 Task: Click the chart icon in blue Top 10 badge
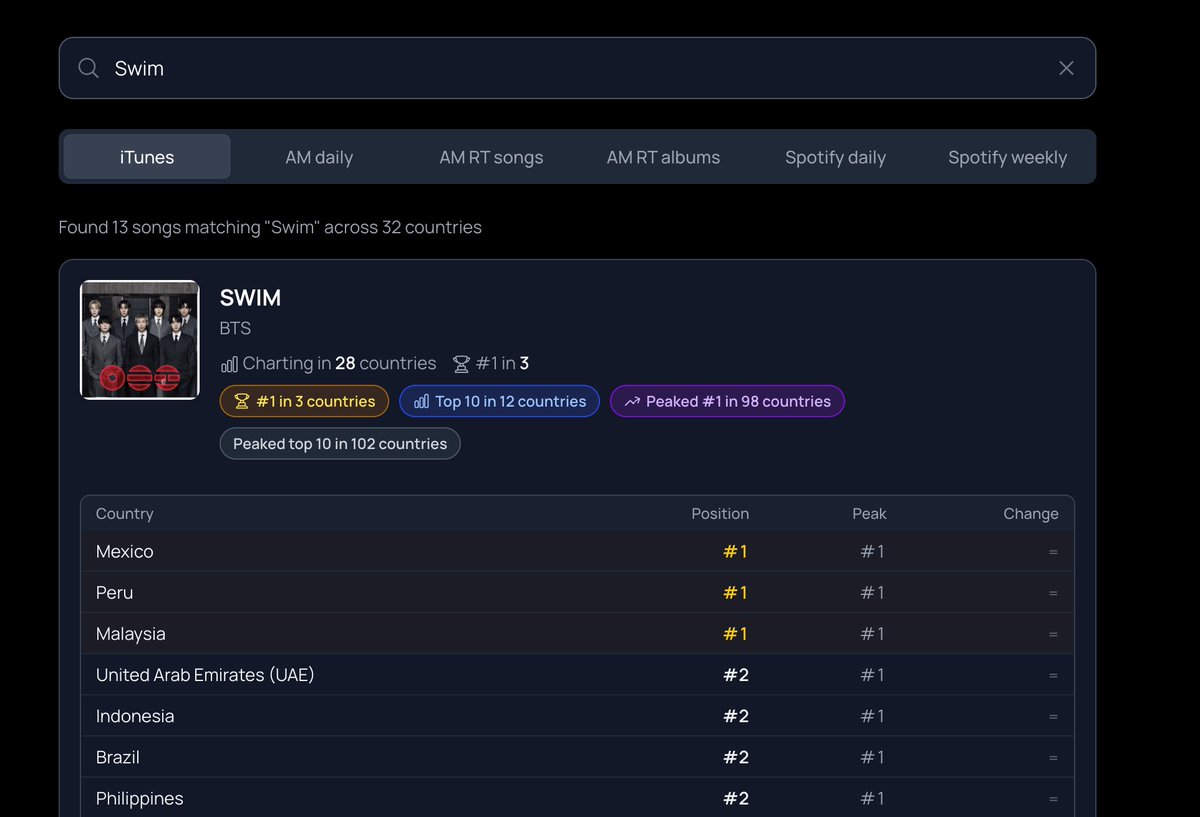[421, 401]
